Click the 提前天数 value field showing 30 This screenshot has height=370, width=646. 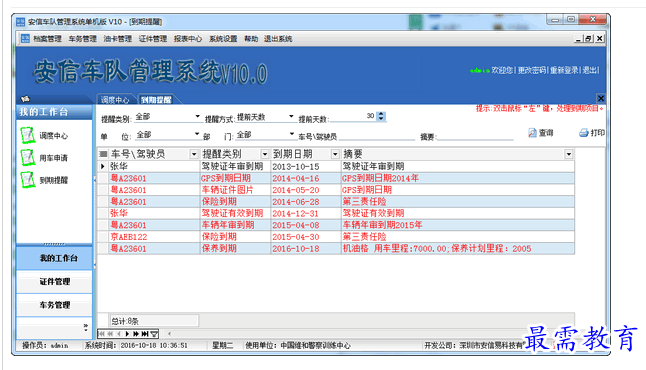[353, 116]
